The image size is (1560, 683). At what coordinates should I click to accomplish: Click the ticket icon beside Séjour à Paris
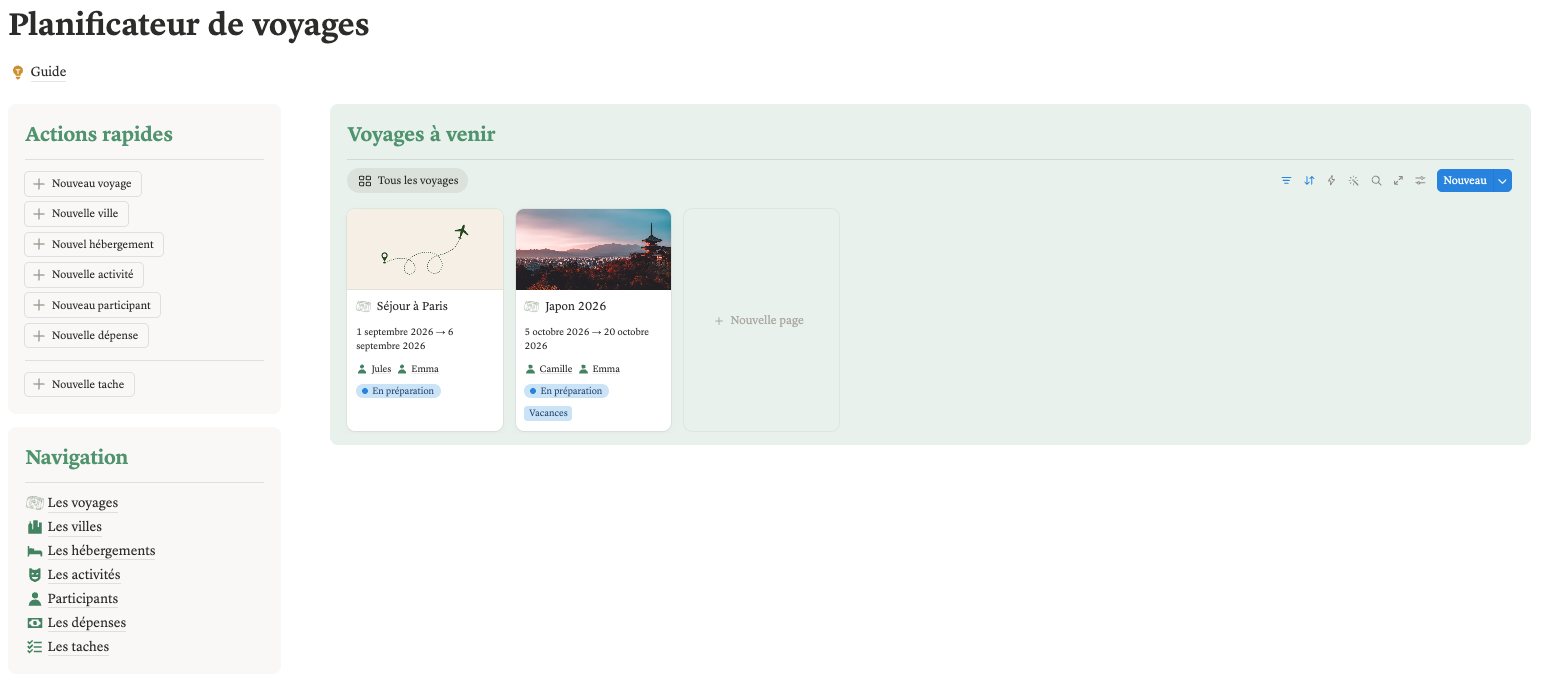coord(363,306)
